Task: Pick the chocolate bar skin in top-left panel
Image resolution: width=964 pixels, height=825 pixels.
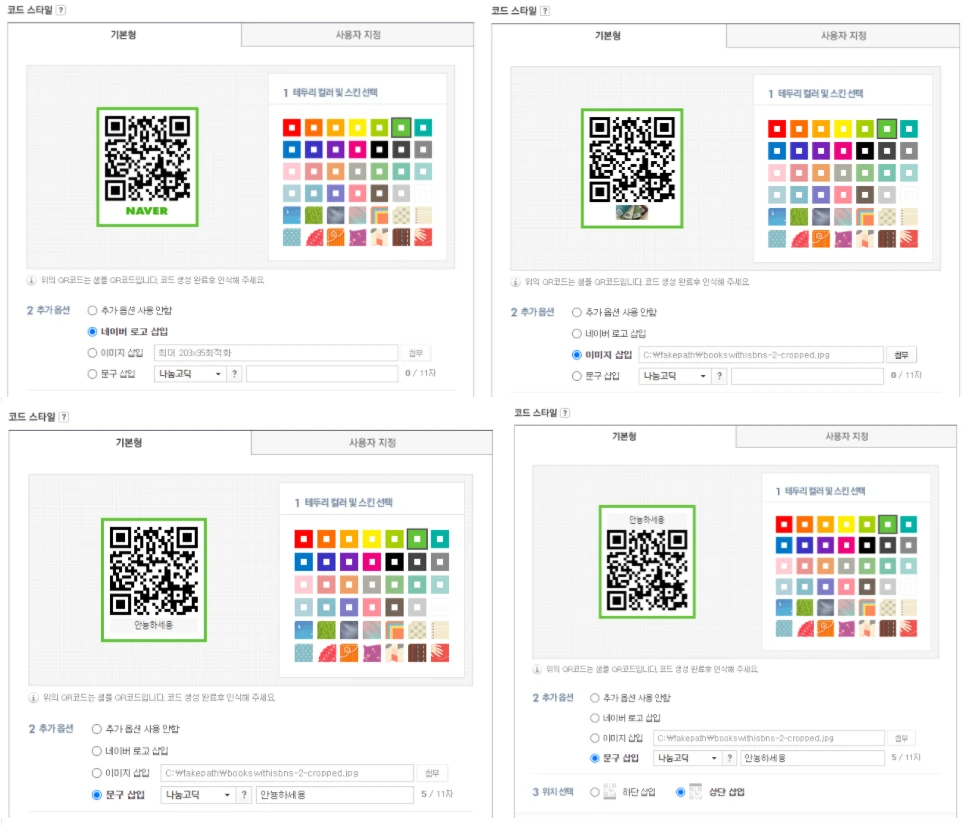Action: coord(401,237)
